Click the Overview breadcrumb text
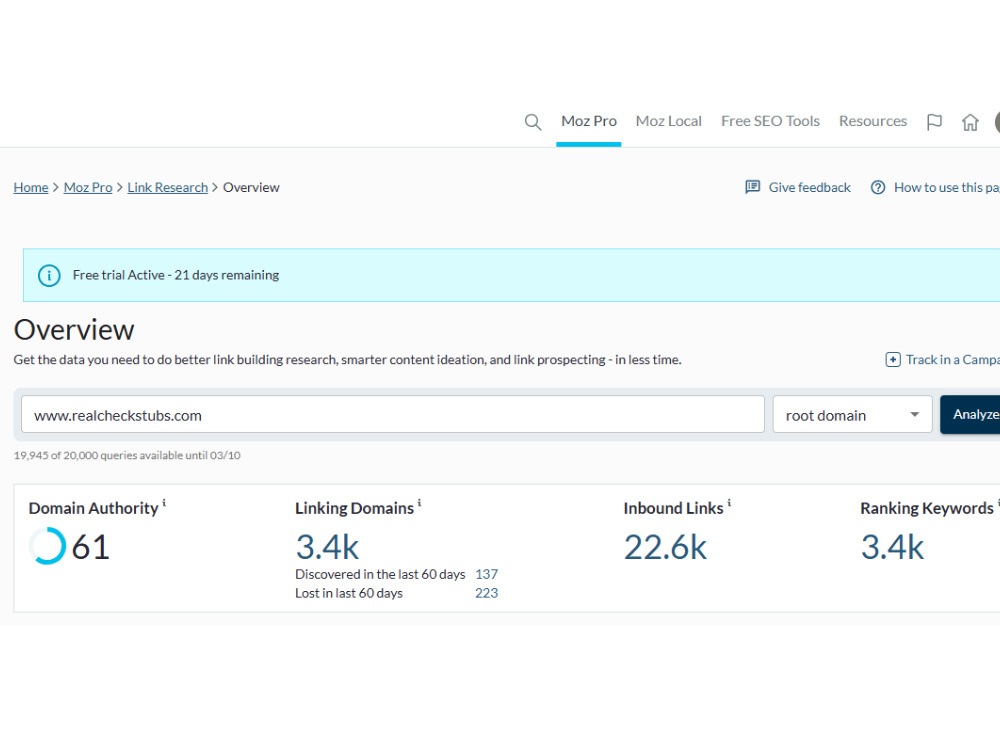Image resolution: width=1000 pixels, height=750 pixels. tap(251, 188)
